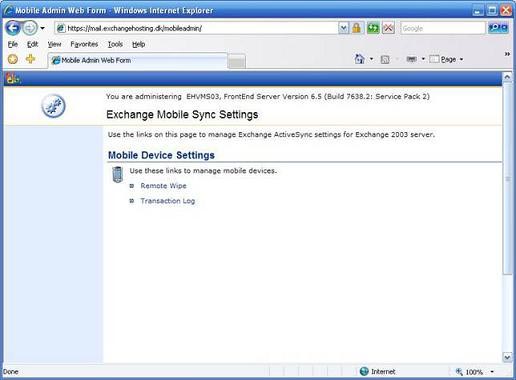Click the zoom level magnifier icon

(459, 372)
